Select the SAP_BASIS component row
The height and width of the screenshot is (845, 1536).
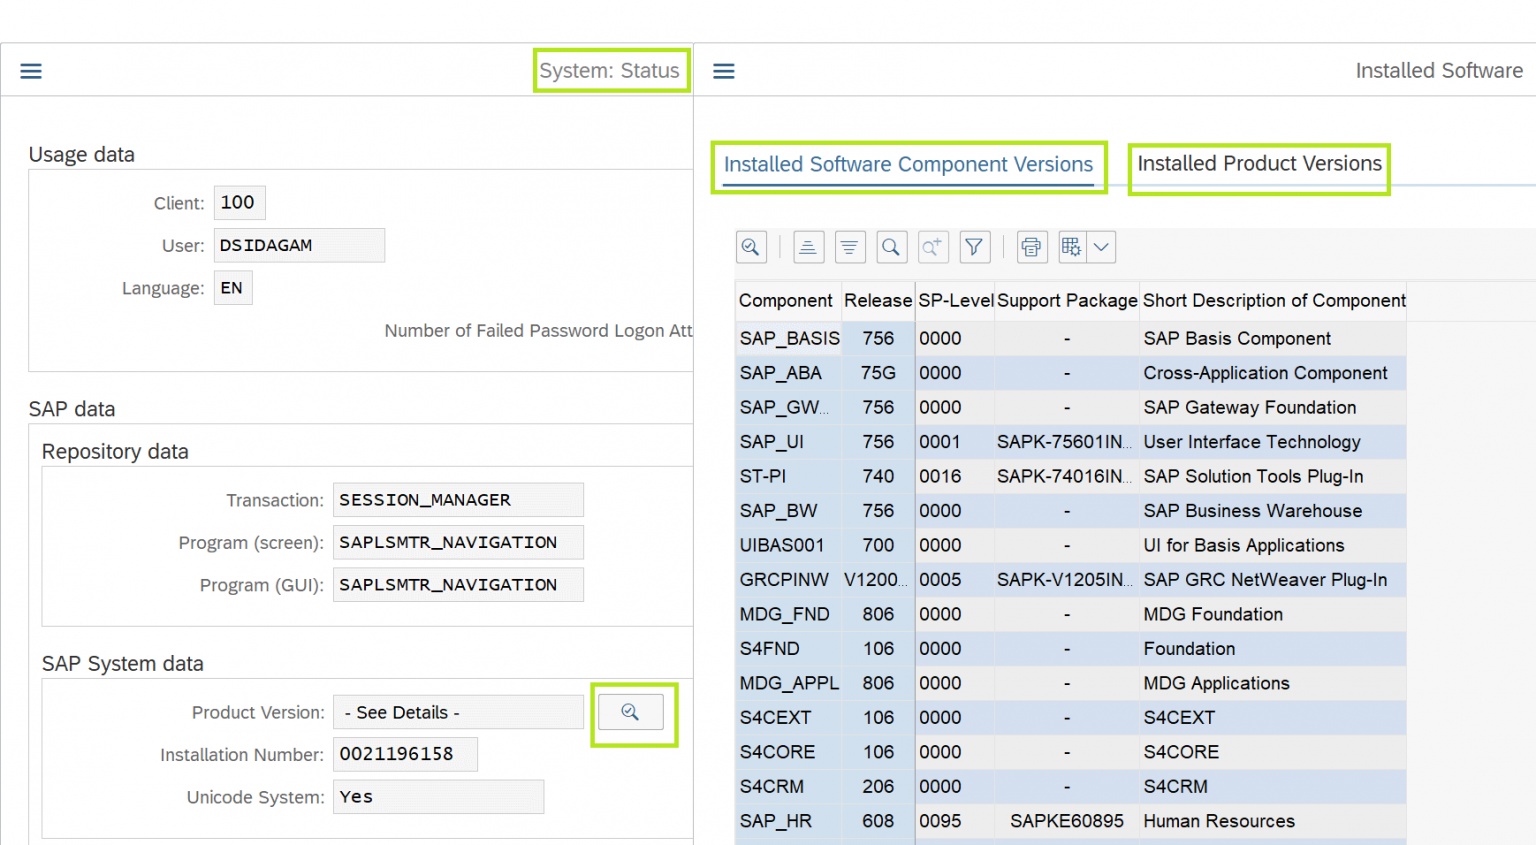[789, 338]
